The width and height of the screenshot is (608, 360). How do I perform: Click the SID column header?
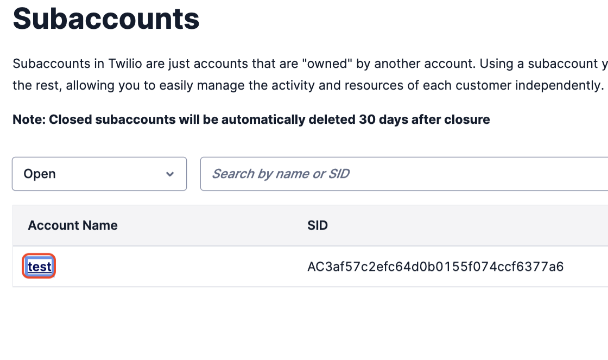317,225
